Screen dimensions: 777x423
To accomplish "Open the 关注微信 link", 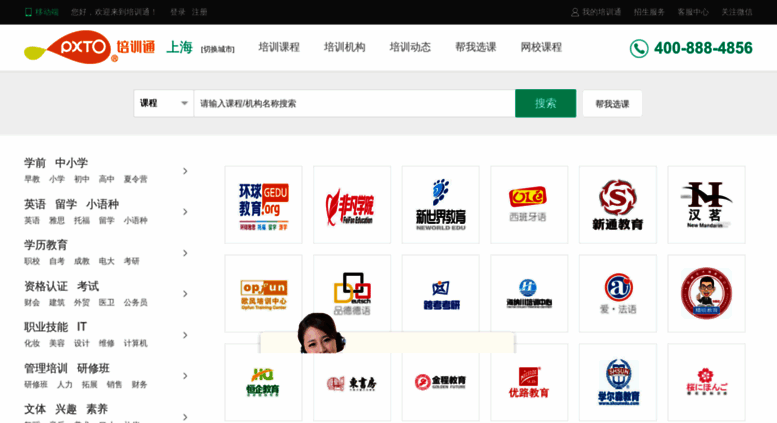I will click(x=737, y=12).
